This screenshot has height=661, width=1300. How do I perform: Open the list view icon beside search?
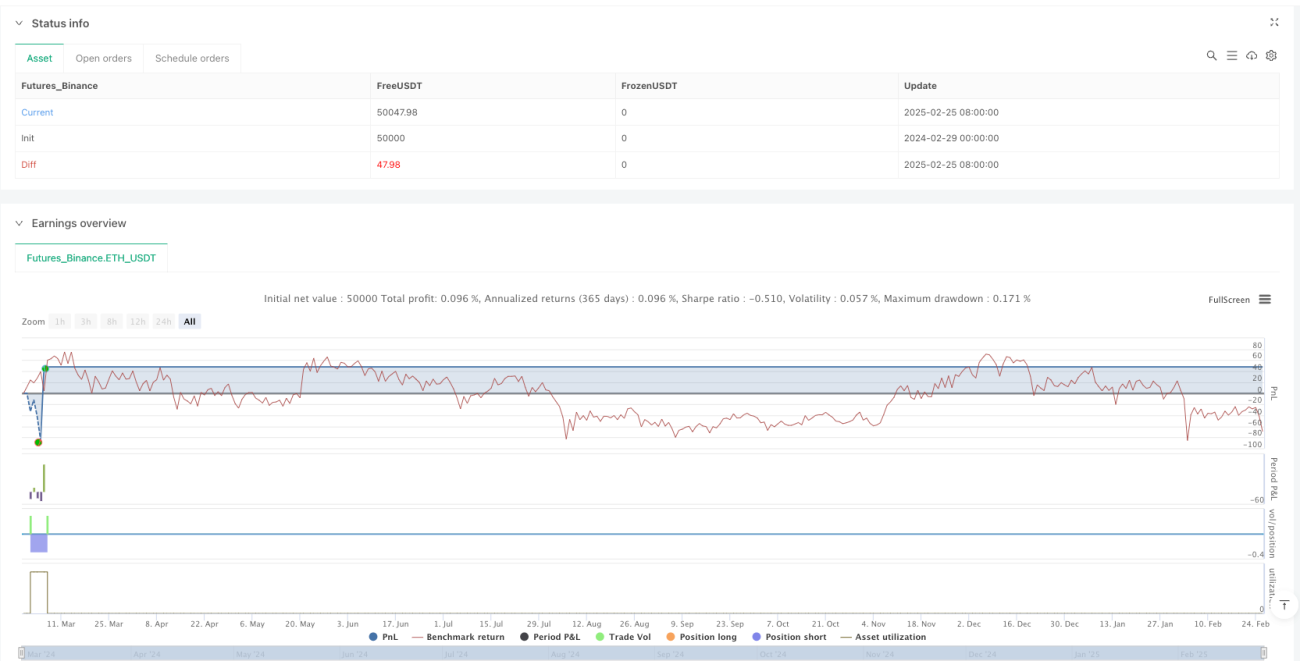[1232, 56]
